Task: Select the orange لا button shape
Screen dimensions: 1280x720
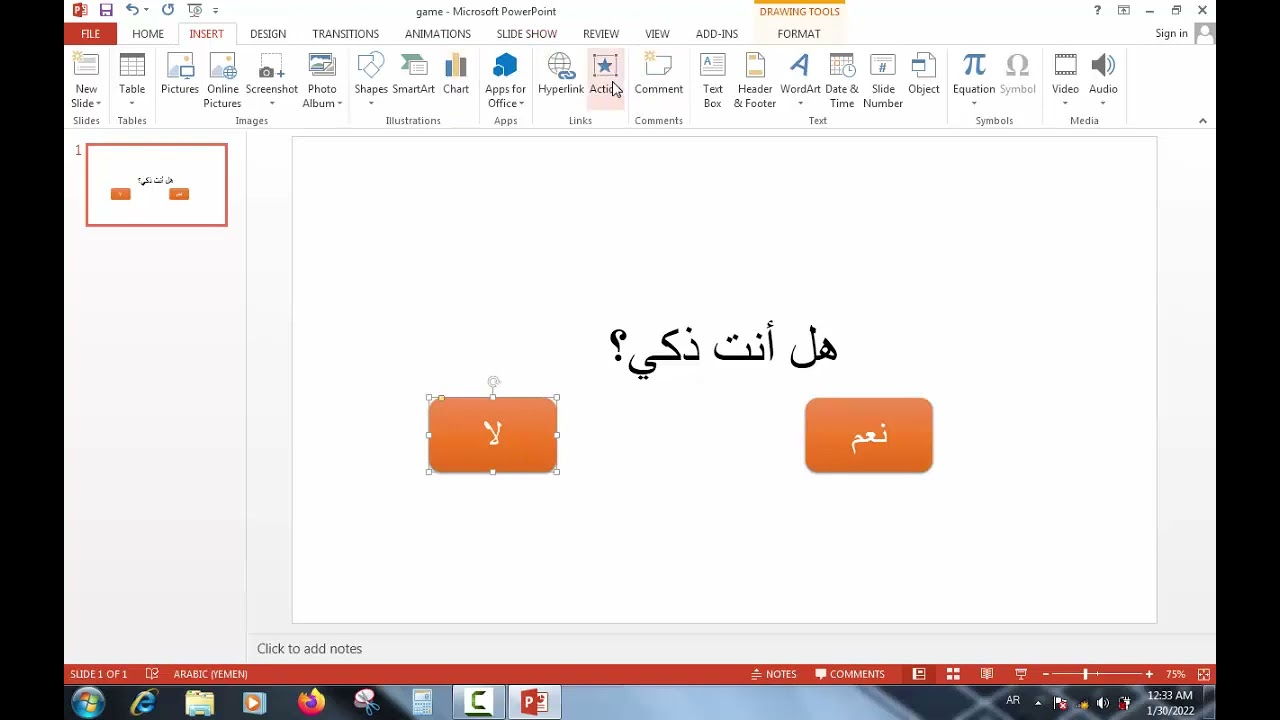Action: [493, 435]
